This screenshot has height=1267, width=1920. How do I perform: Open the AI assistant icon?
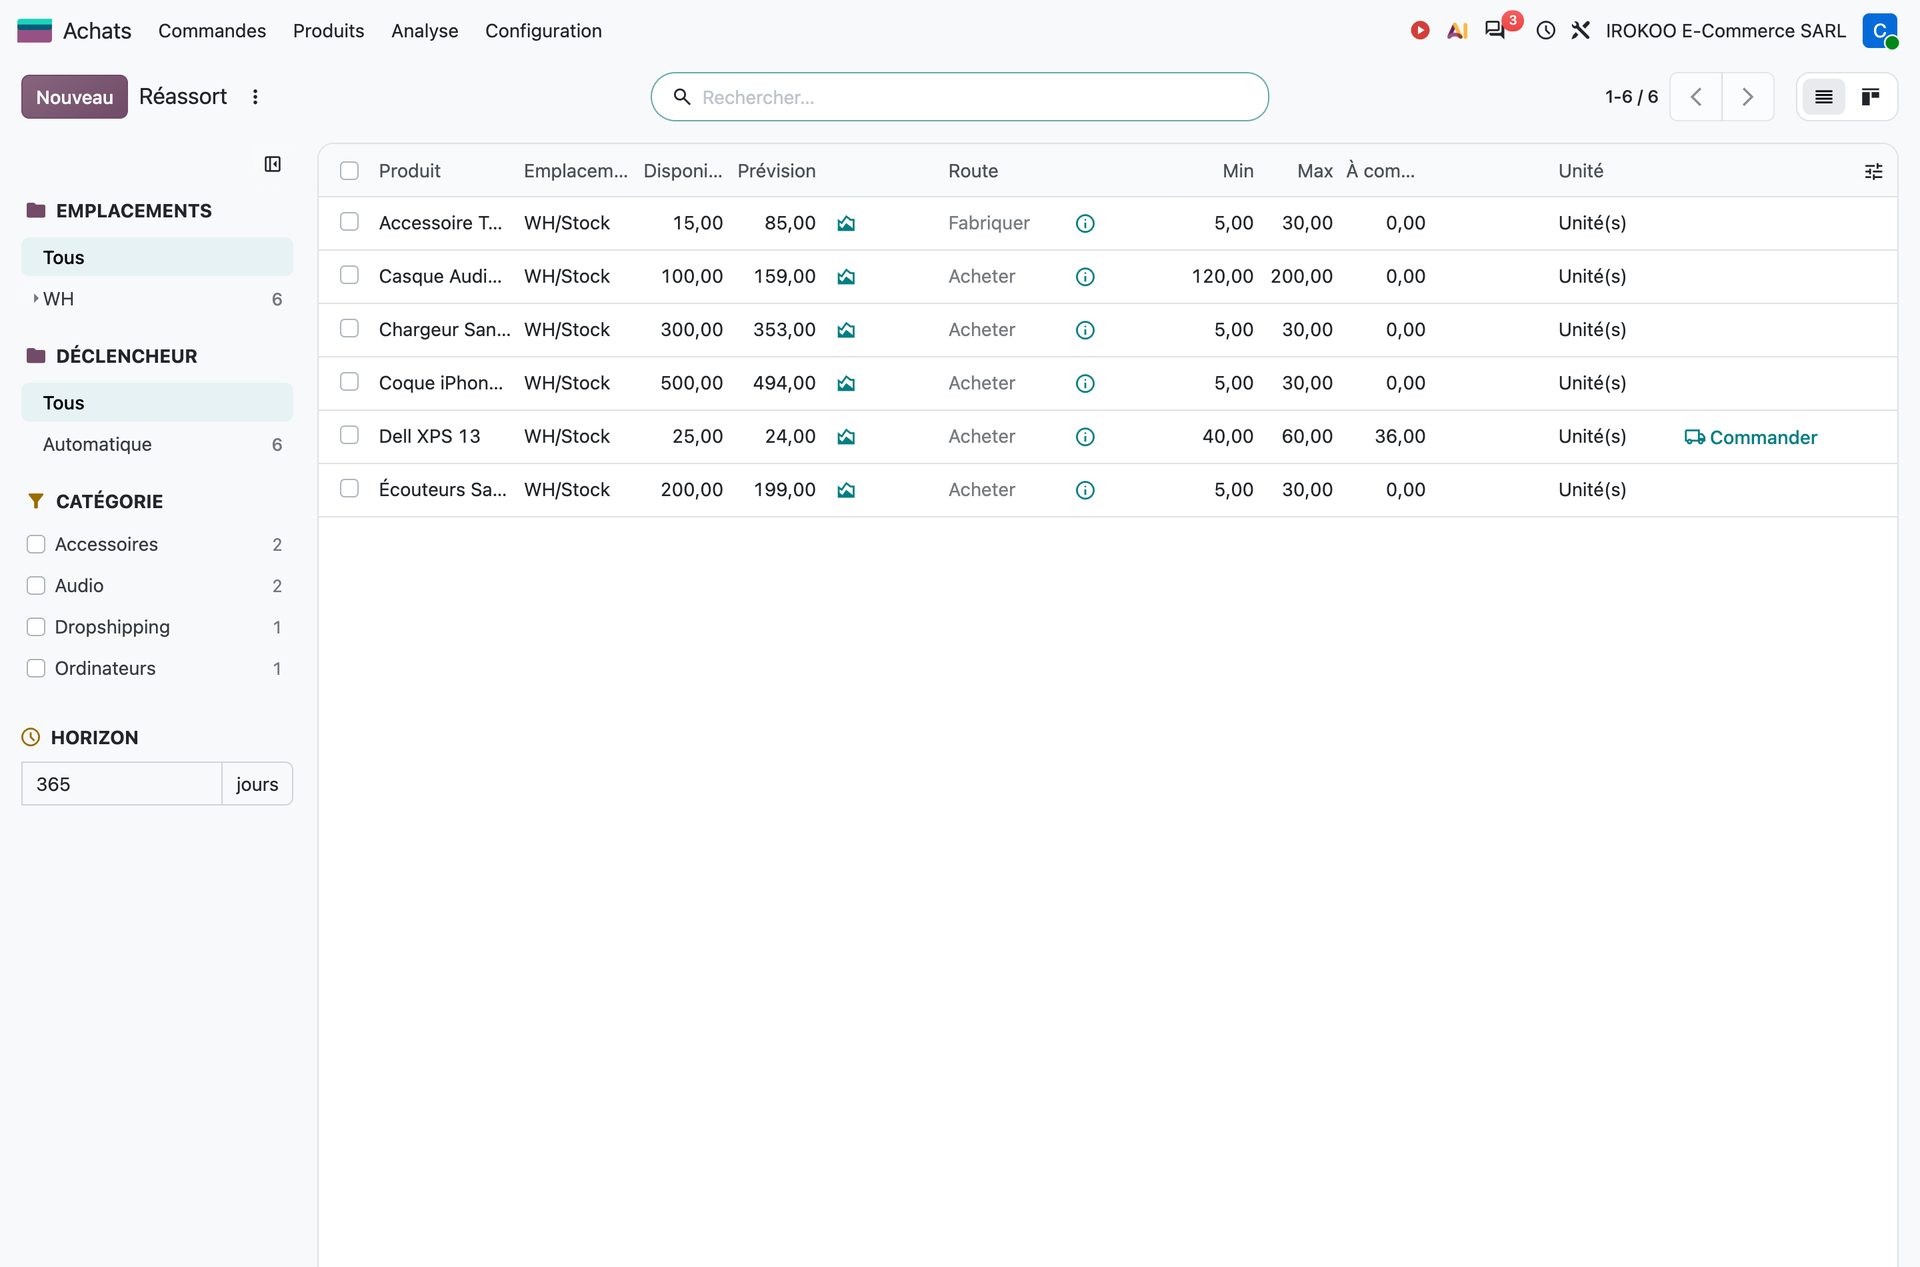(x=1457, y=31)
